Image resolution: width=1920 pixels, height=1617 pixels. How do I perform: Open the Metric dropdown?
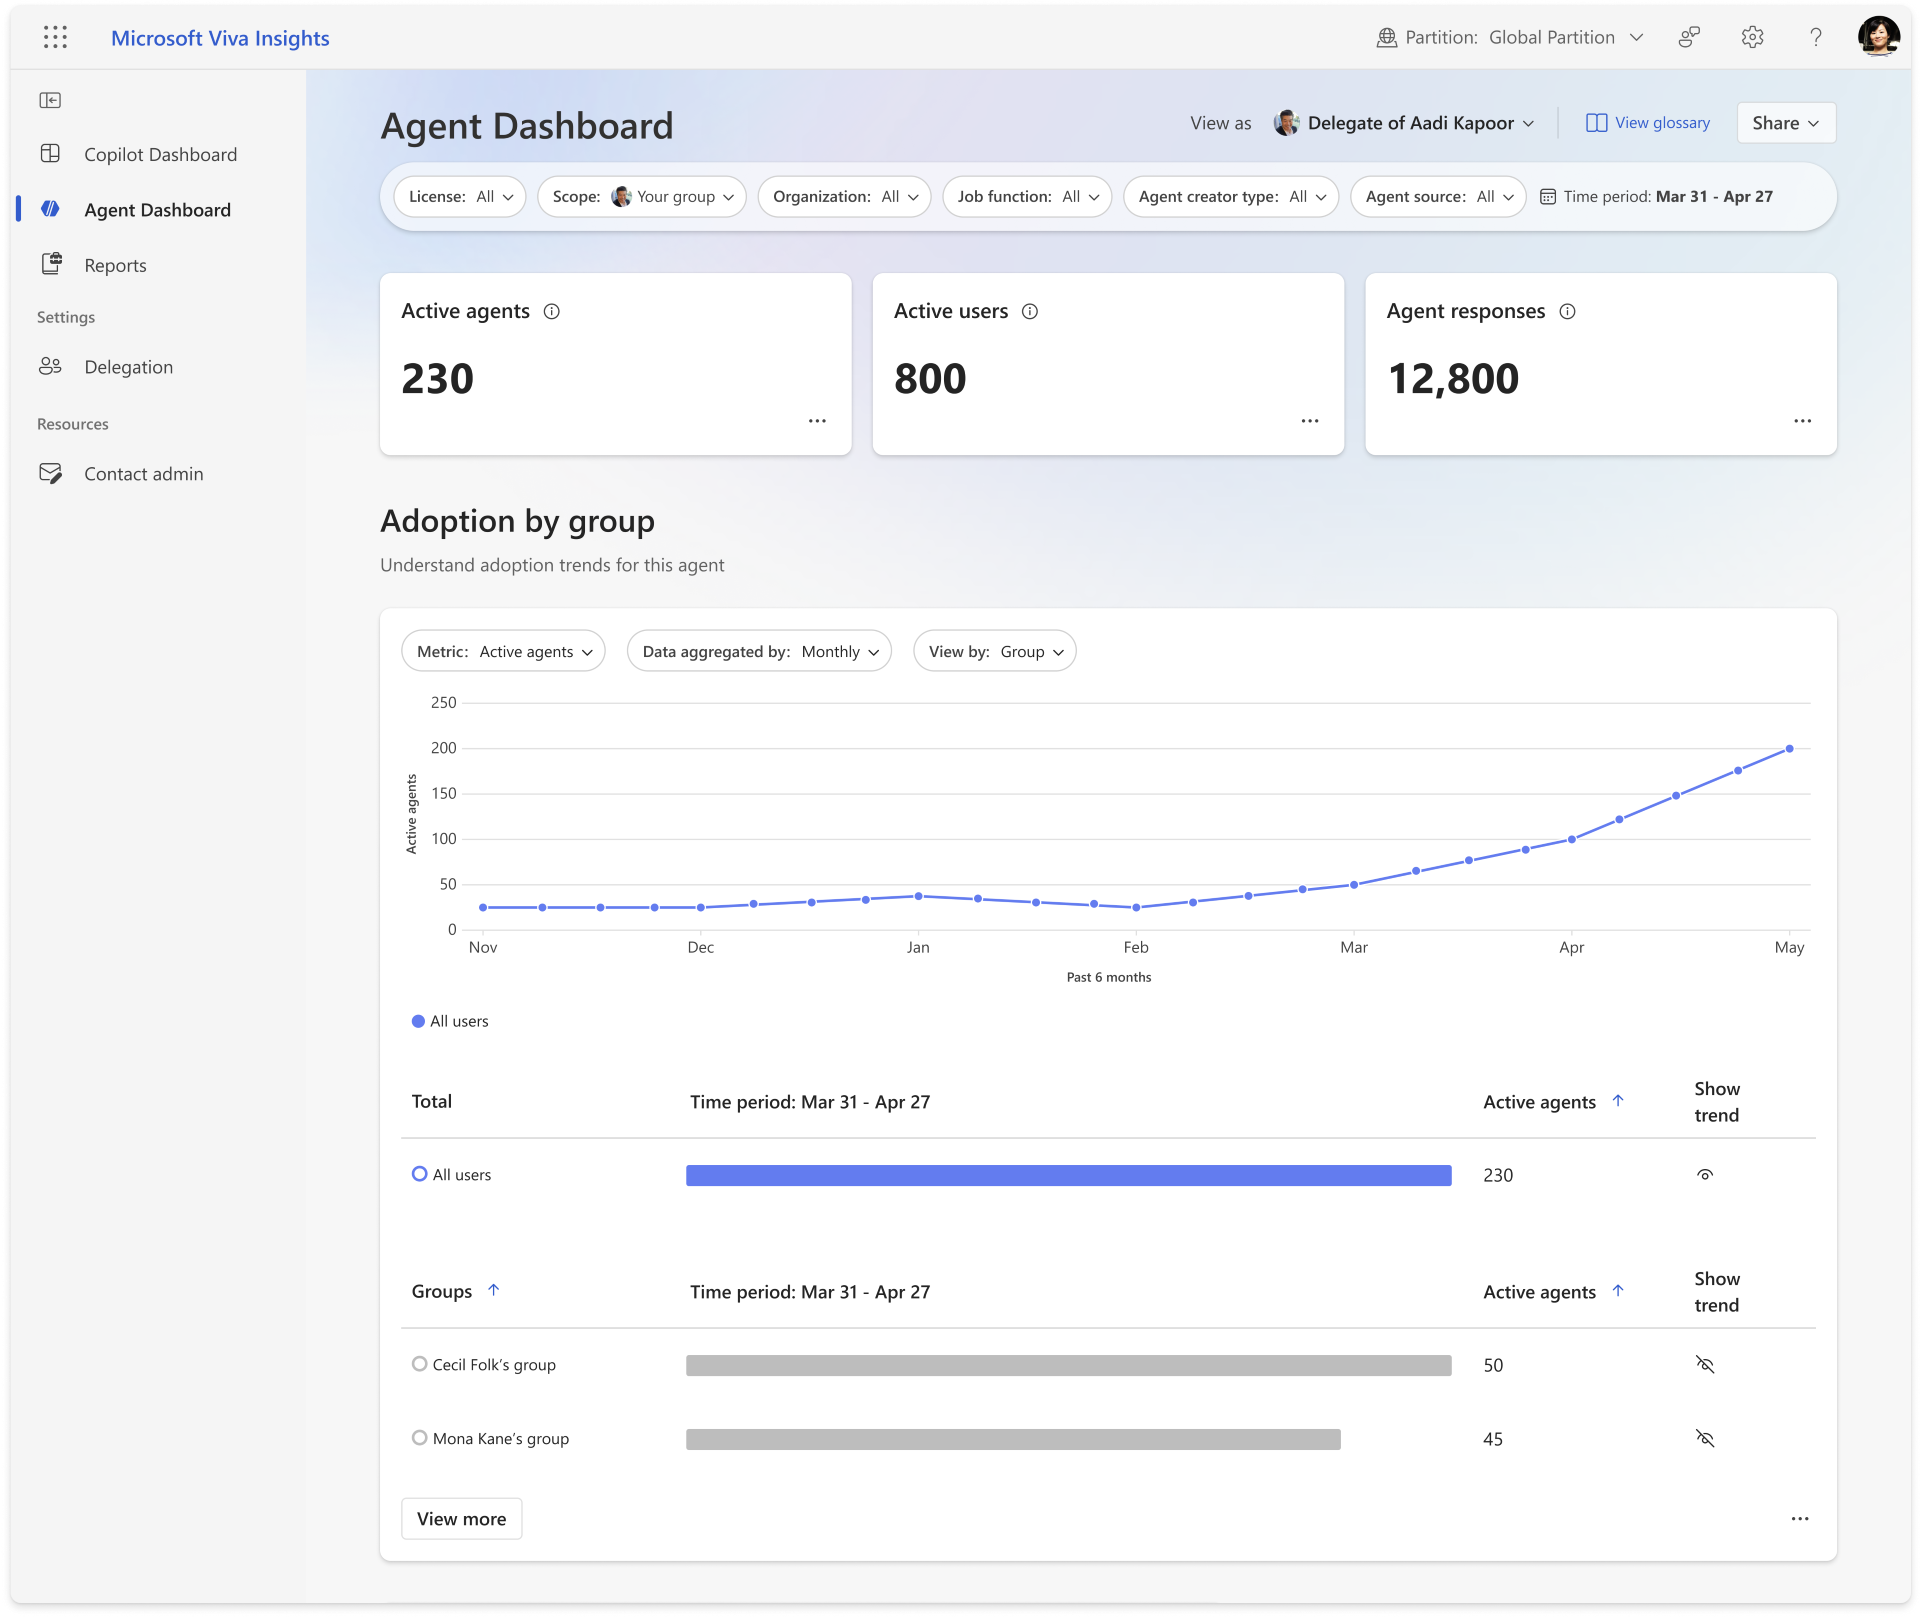(503, 651)
